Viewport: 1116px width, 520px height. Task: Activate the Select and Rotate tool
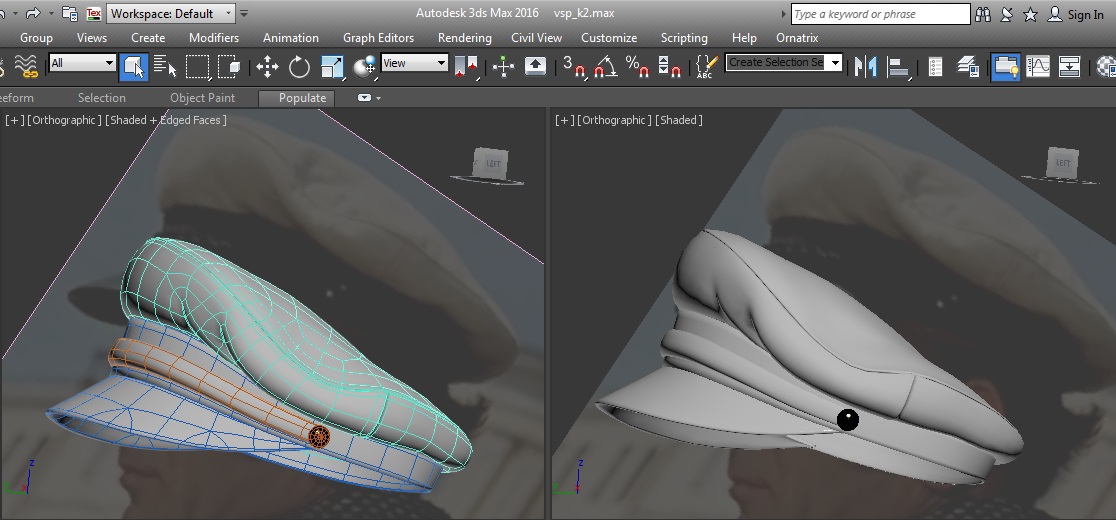pyautogui.click(x=299, y=67)
